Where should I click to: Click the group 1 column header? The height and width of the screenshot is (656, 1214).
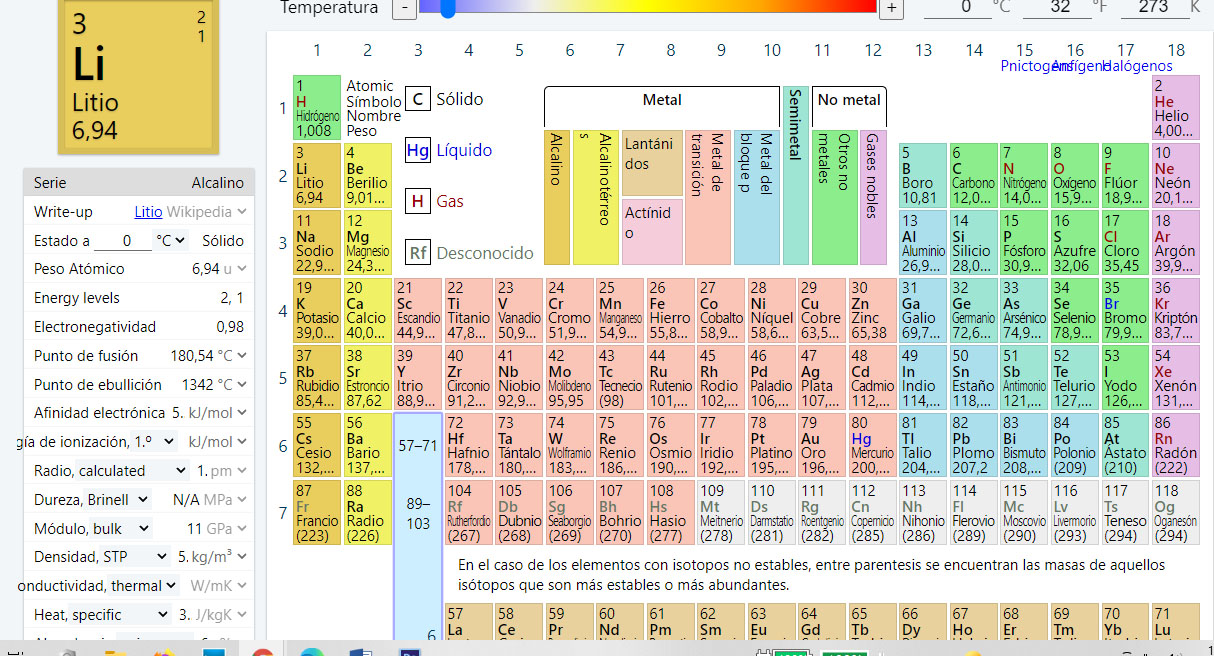click(x=317, y=50)
